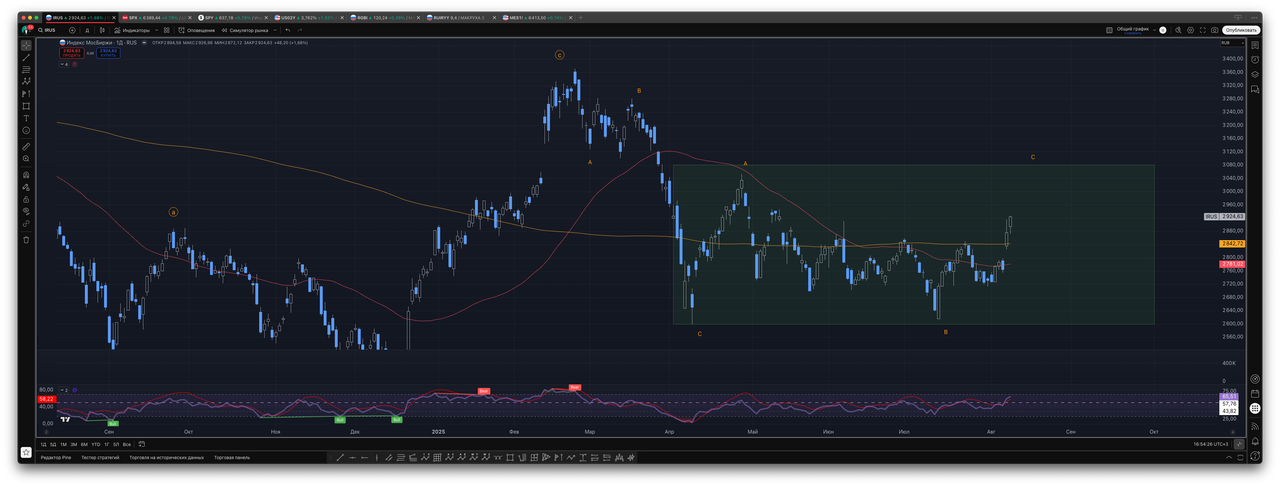The width and height of the screenshot is (1280, 487).
Task: Open the alerts clock icon in right sidebar
Action: [1255, 58]
